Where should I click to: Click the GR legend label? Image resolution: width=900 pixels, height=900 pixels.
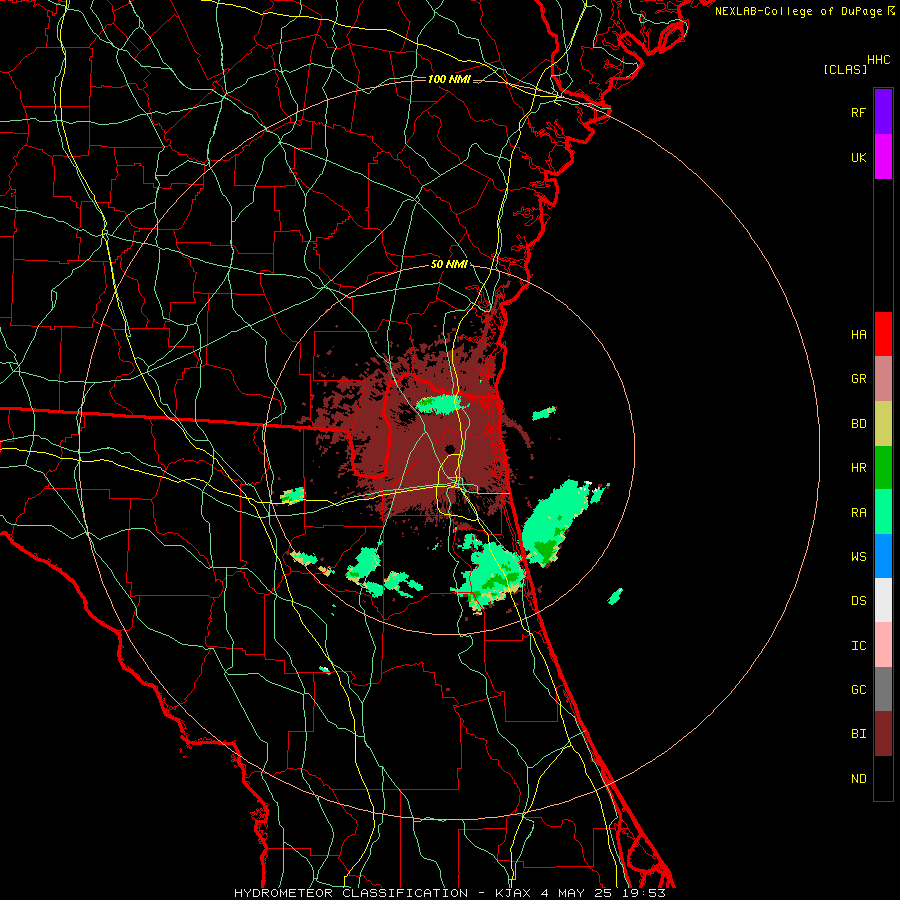click(x=858, y=379)
